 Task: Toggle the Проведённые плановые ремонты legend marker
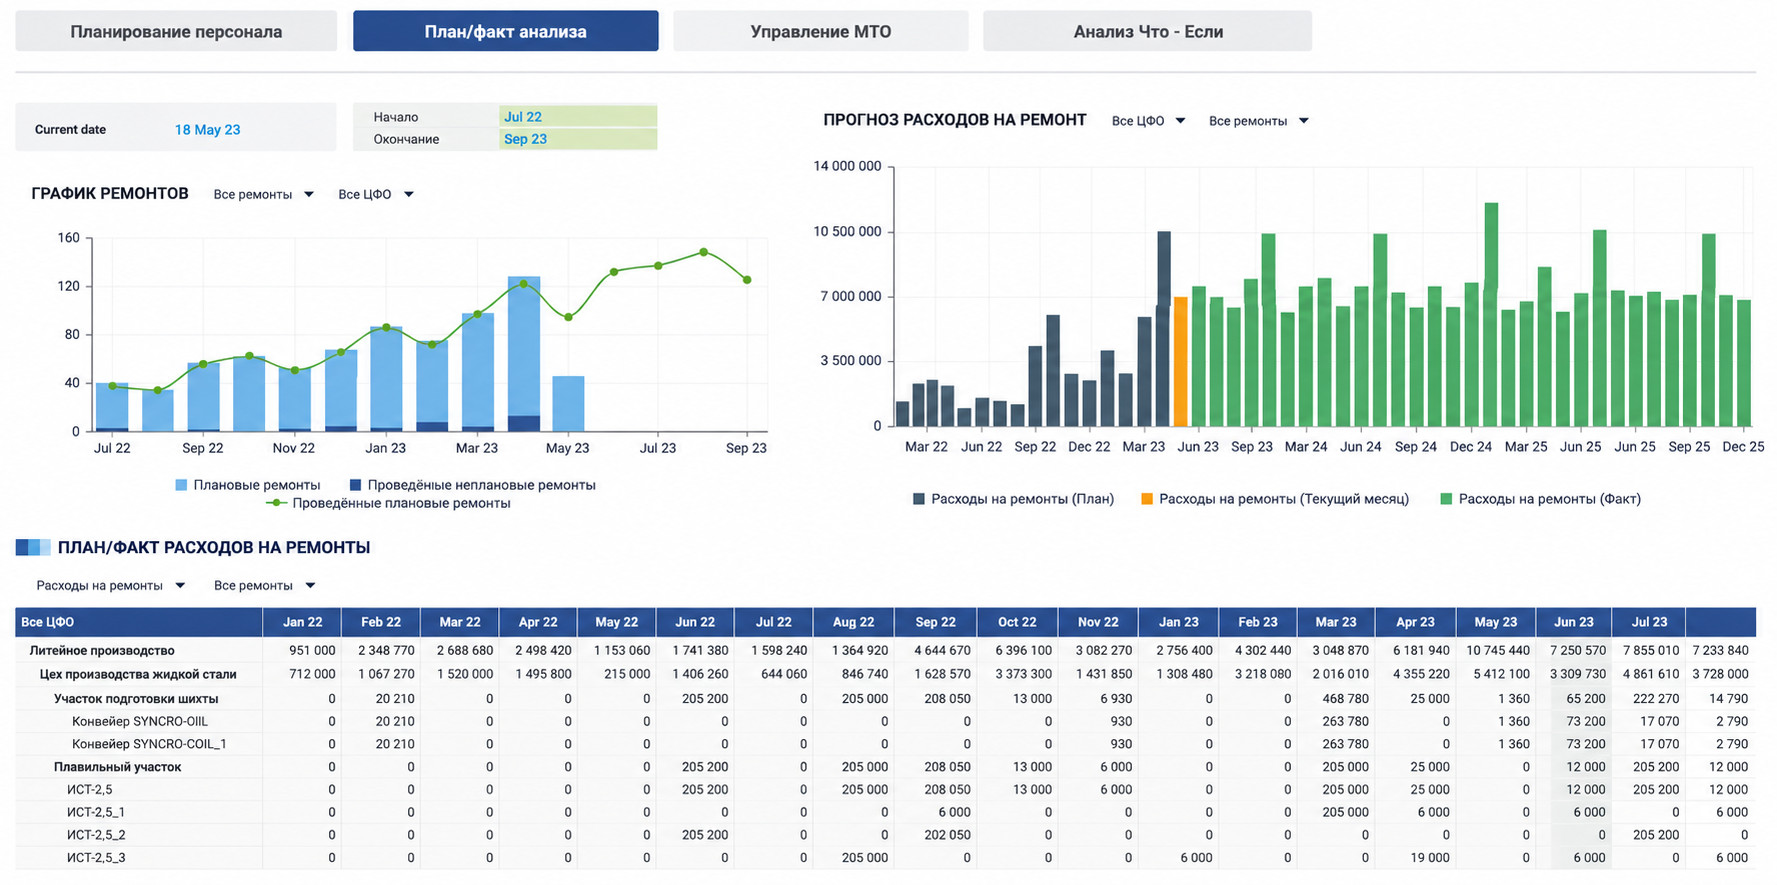click(277, 503)
